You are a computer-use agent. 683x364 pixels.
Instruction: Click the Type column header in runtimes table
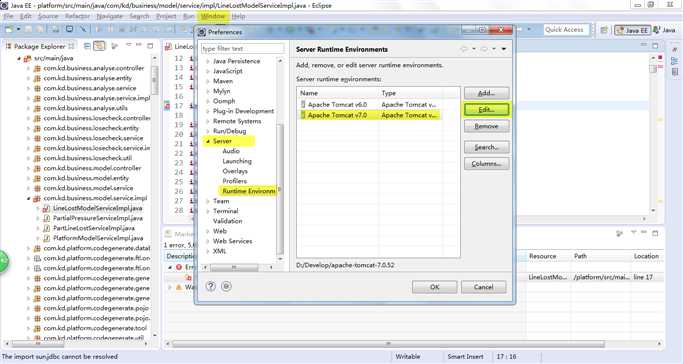411,93
